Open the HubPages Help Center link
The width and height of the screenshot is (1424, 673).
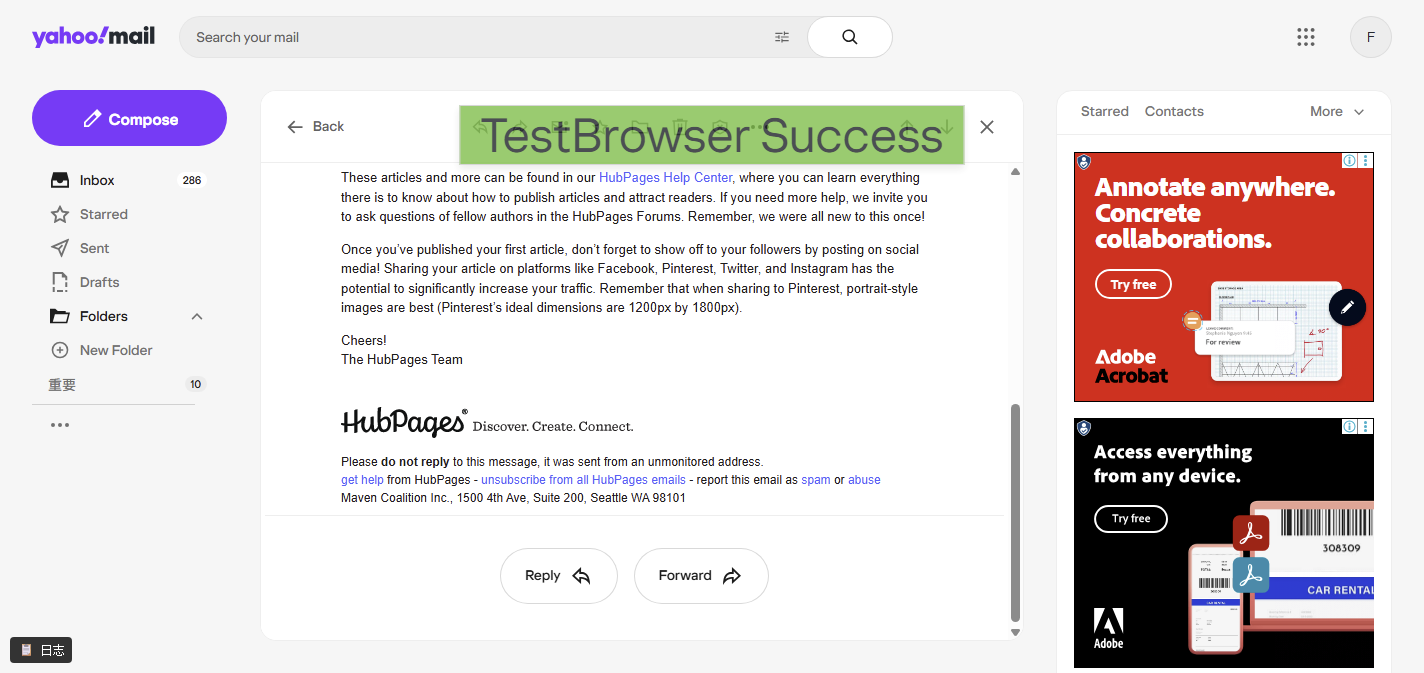click(x=665, y=178)
